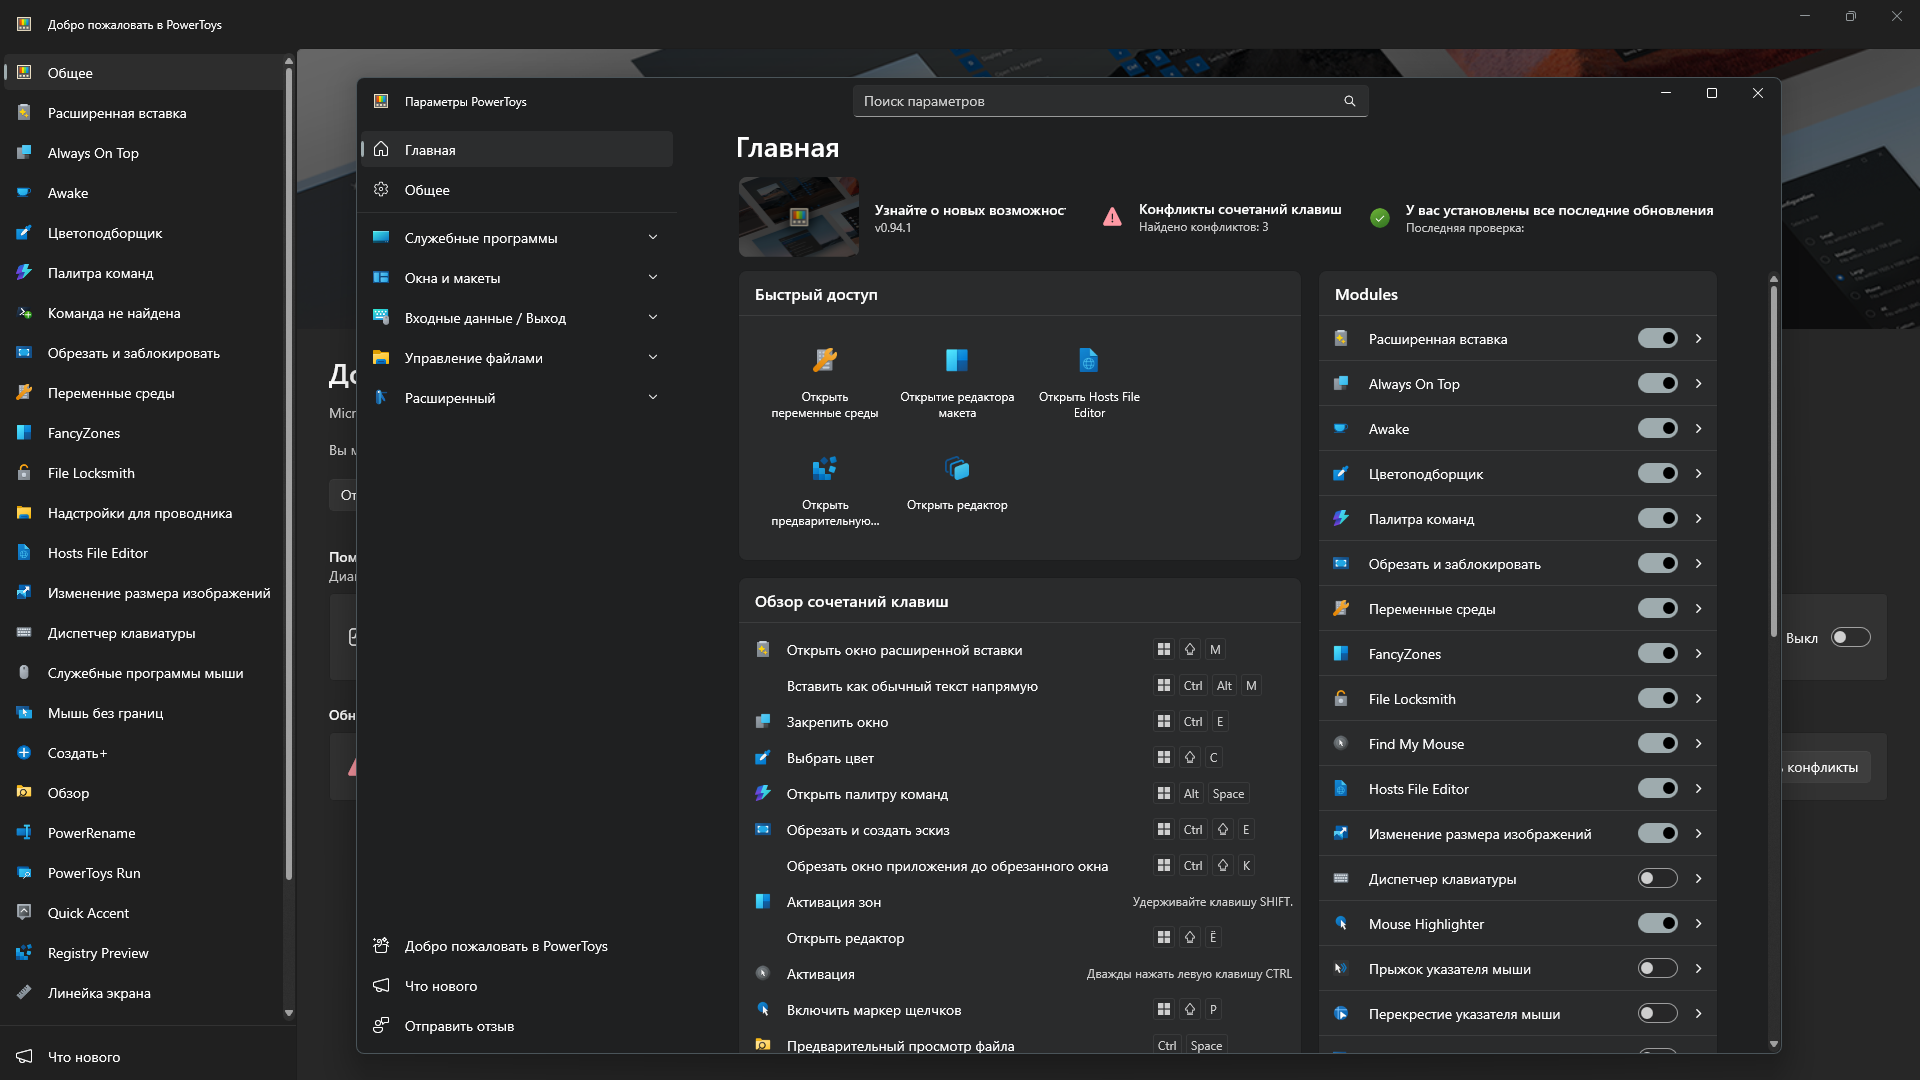This screenshot has width=1920, height=1080.
Task: Click the What's New banner thumbnail
Action: tap(798, 217)
